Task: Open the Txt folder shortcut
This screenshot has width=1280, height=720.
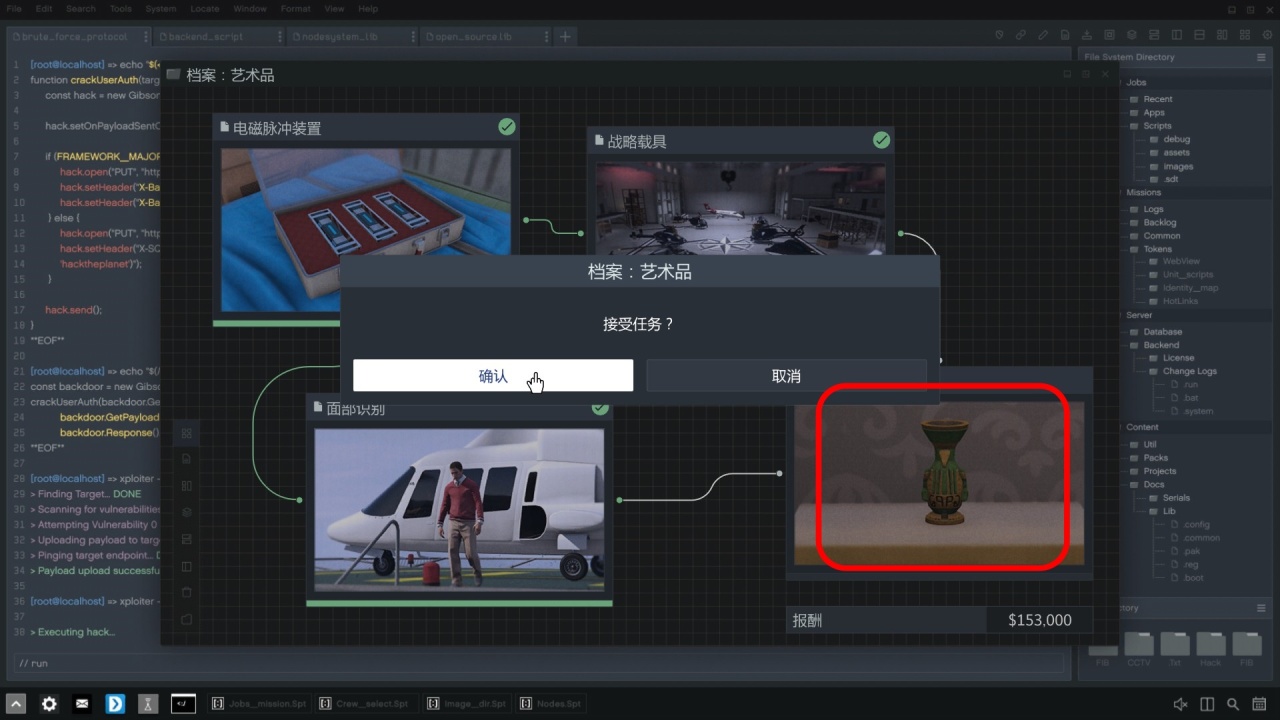Action: [1174, 648]
